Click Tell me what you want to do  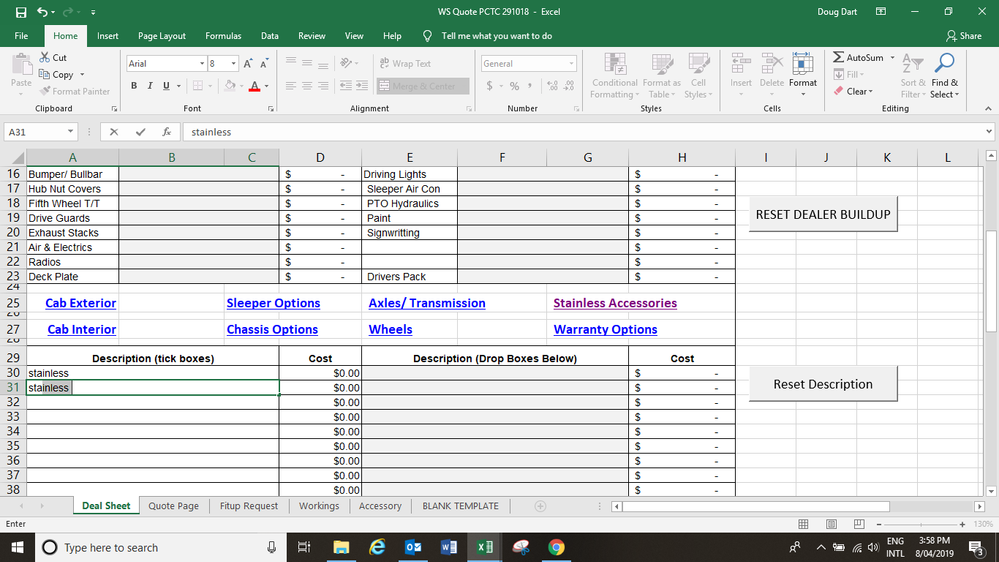coord(496,36)
